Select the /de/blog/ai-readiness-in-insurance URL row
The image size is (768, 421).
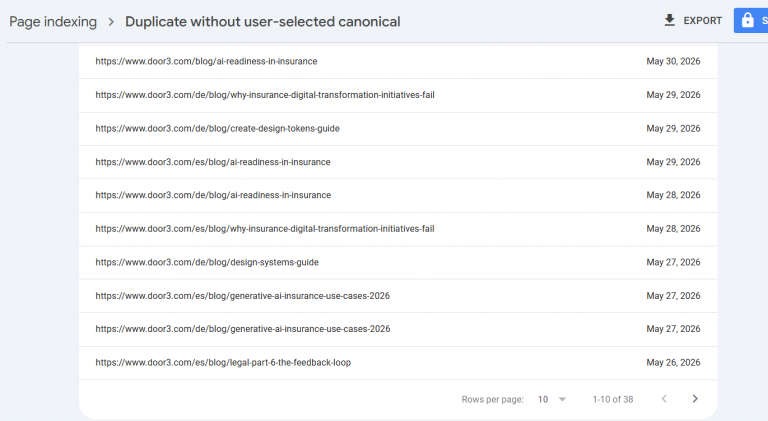[398, 195]
